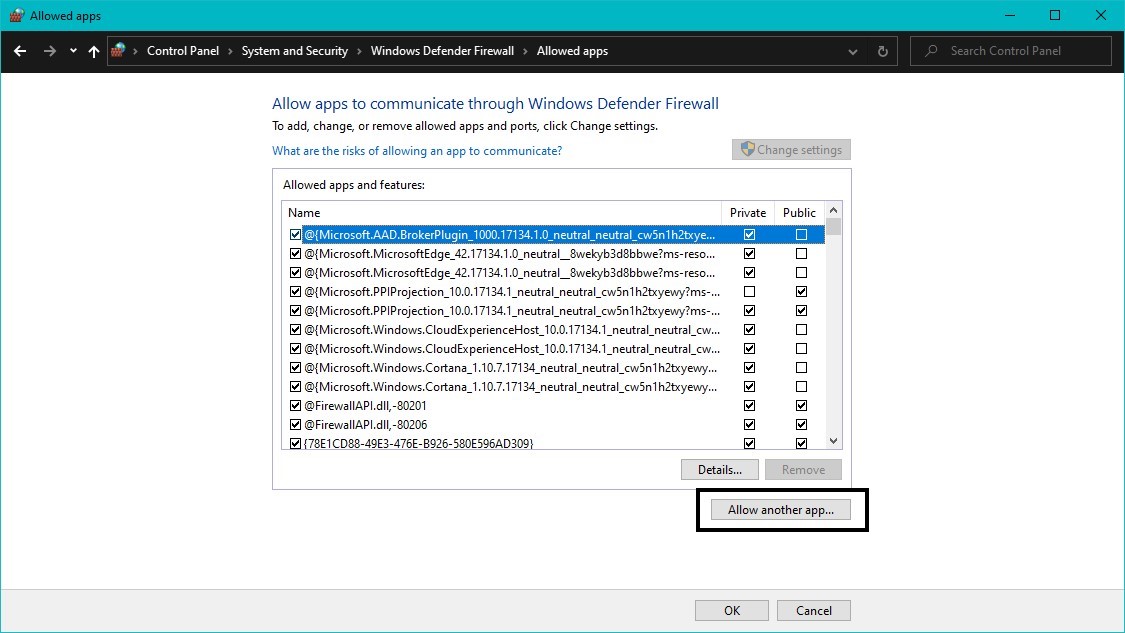1125x633 pixels.
Task: Expand the chevron after System and Security
Action: pyautogui.click(x=359, y=51)
